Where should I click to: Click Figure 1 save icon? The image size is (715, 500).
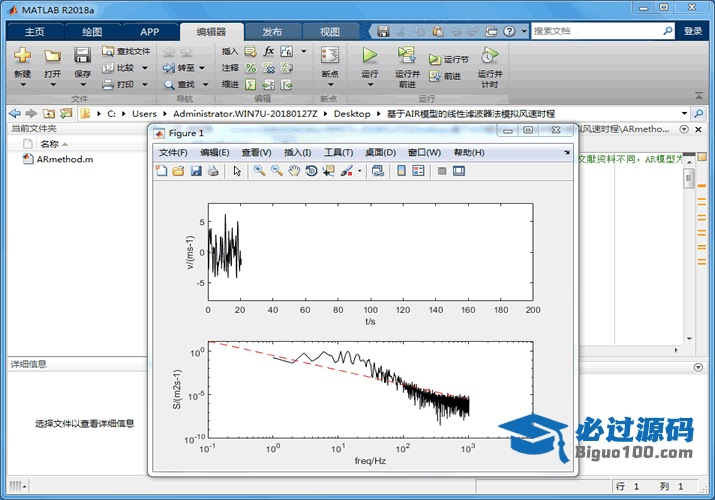196,171
